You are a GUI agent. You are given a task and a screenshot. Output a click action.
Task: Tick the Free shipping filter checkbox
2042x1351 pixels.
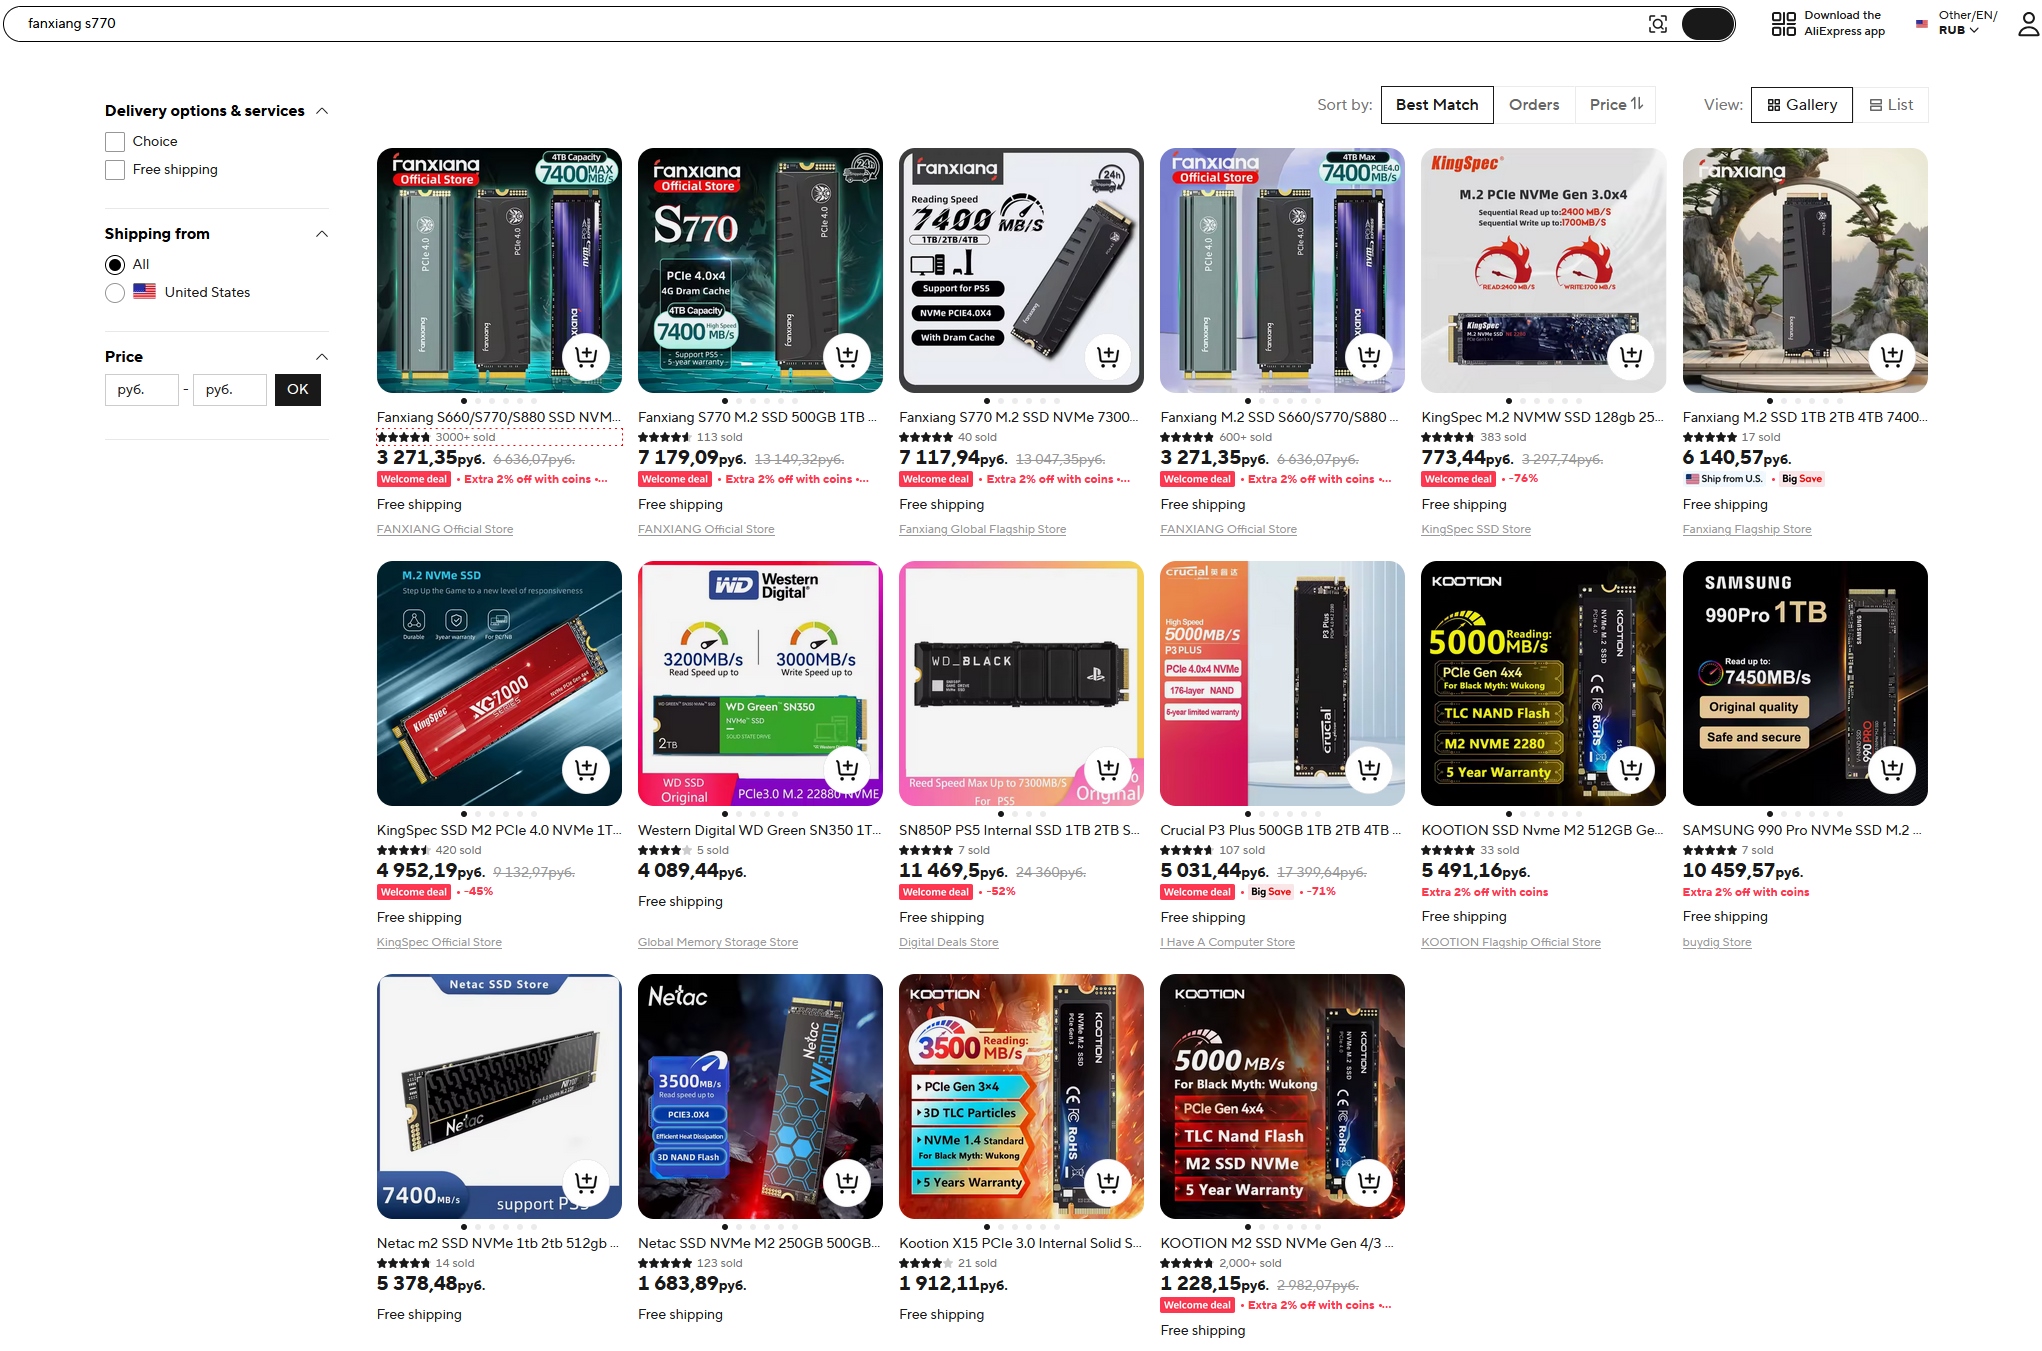tap(115, 170)
